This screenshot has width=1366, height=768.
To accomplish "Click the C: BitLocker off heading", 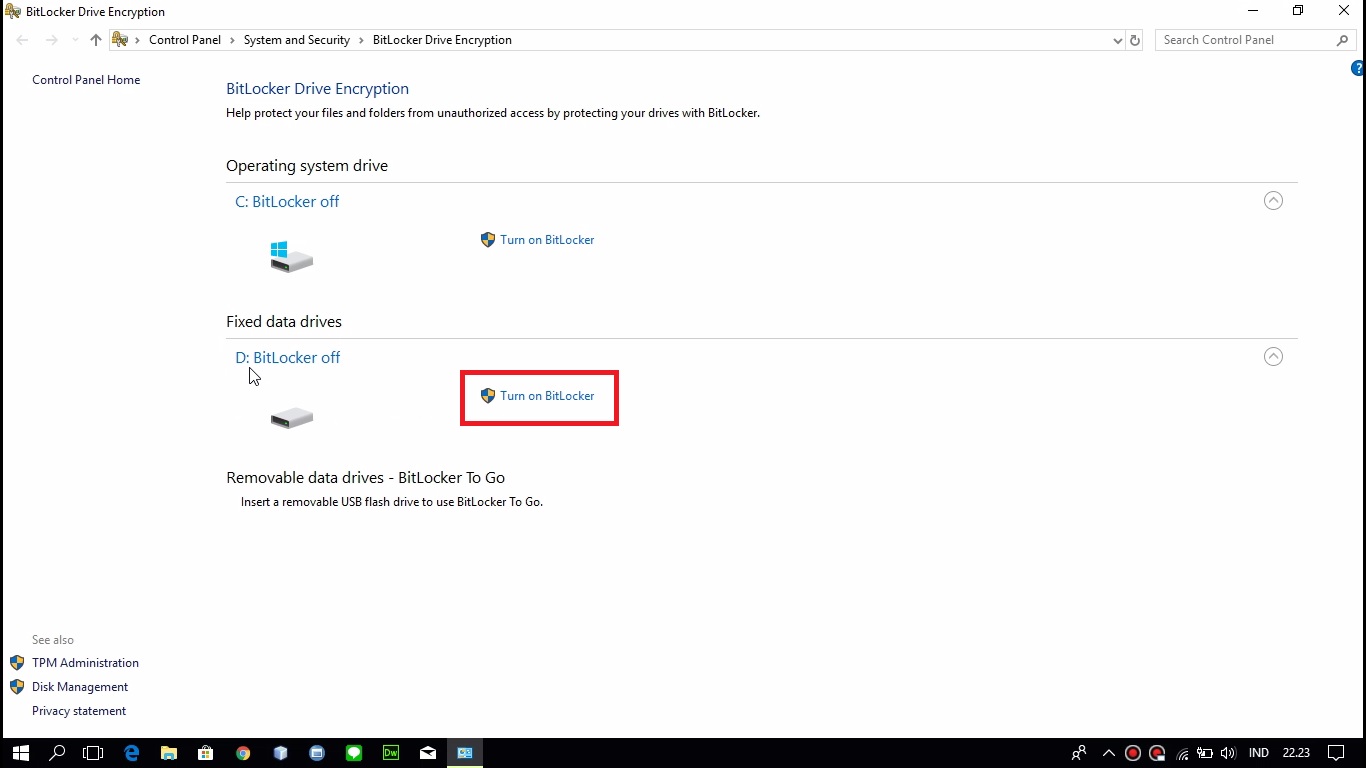I will pos(287,201).
